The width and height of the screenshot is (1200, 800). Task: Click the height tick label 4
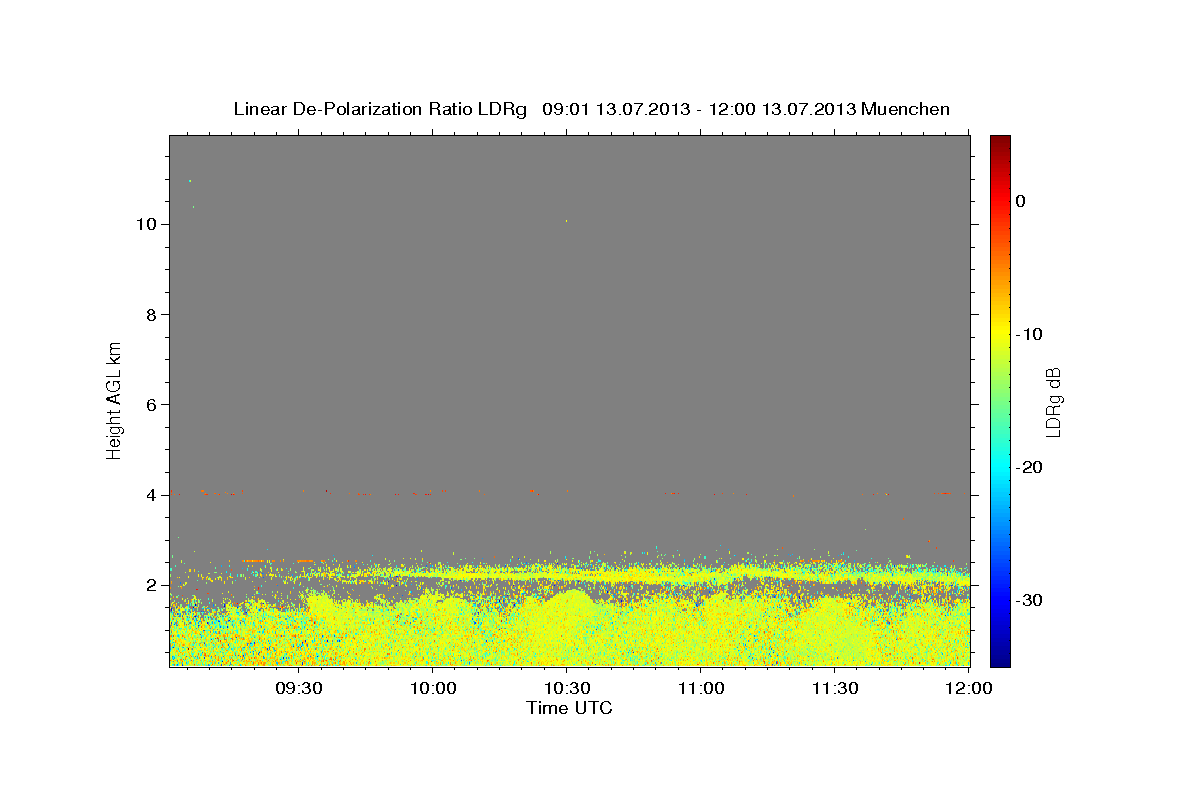pyautogui.click(x=151, y=494)
